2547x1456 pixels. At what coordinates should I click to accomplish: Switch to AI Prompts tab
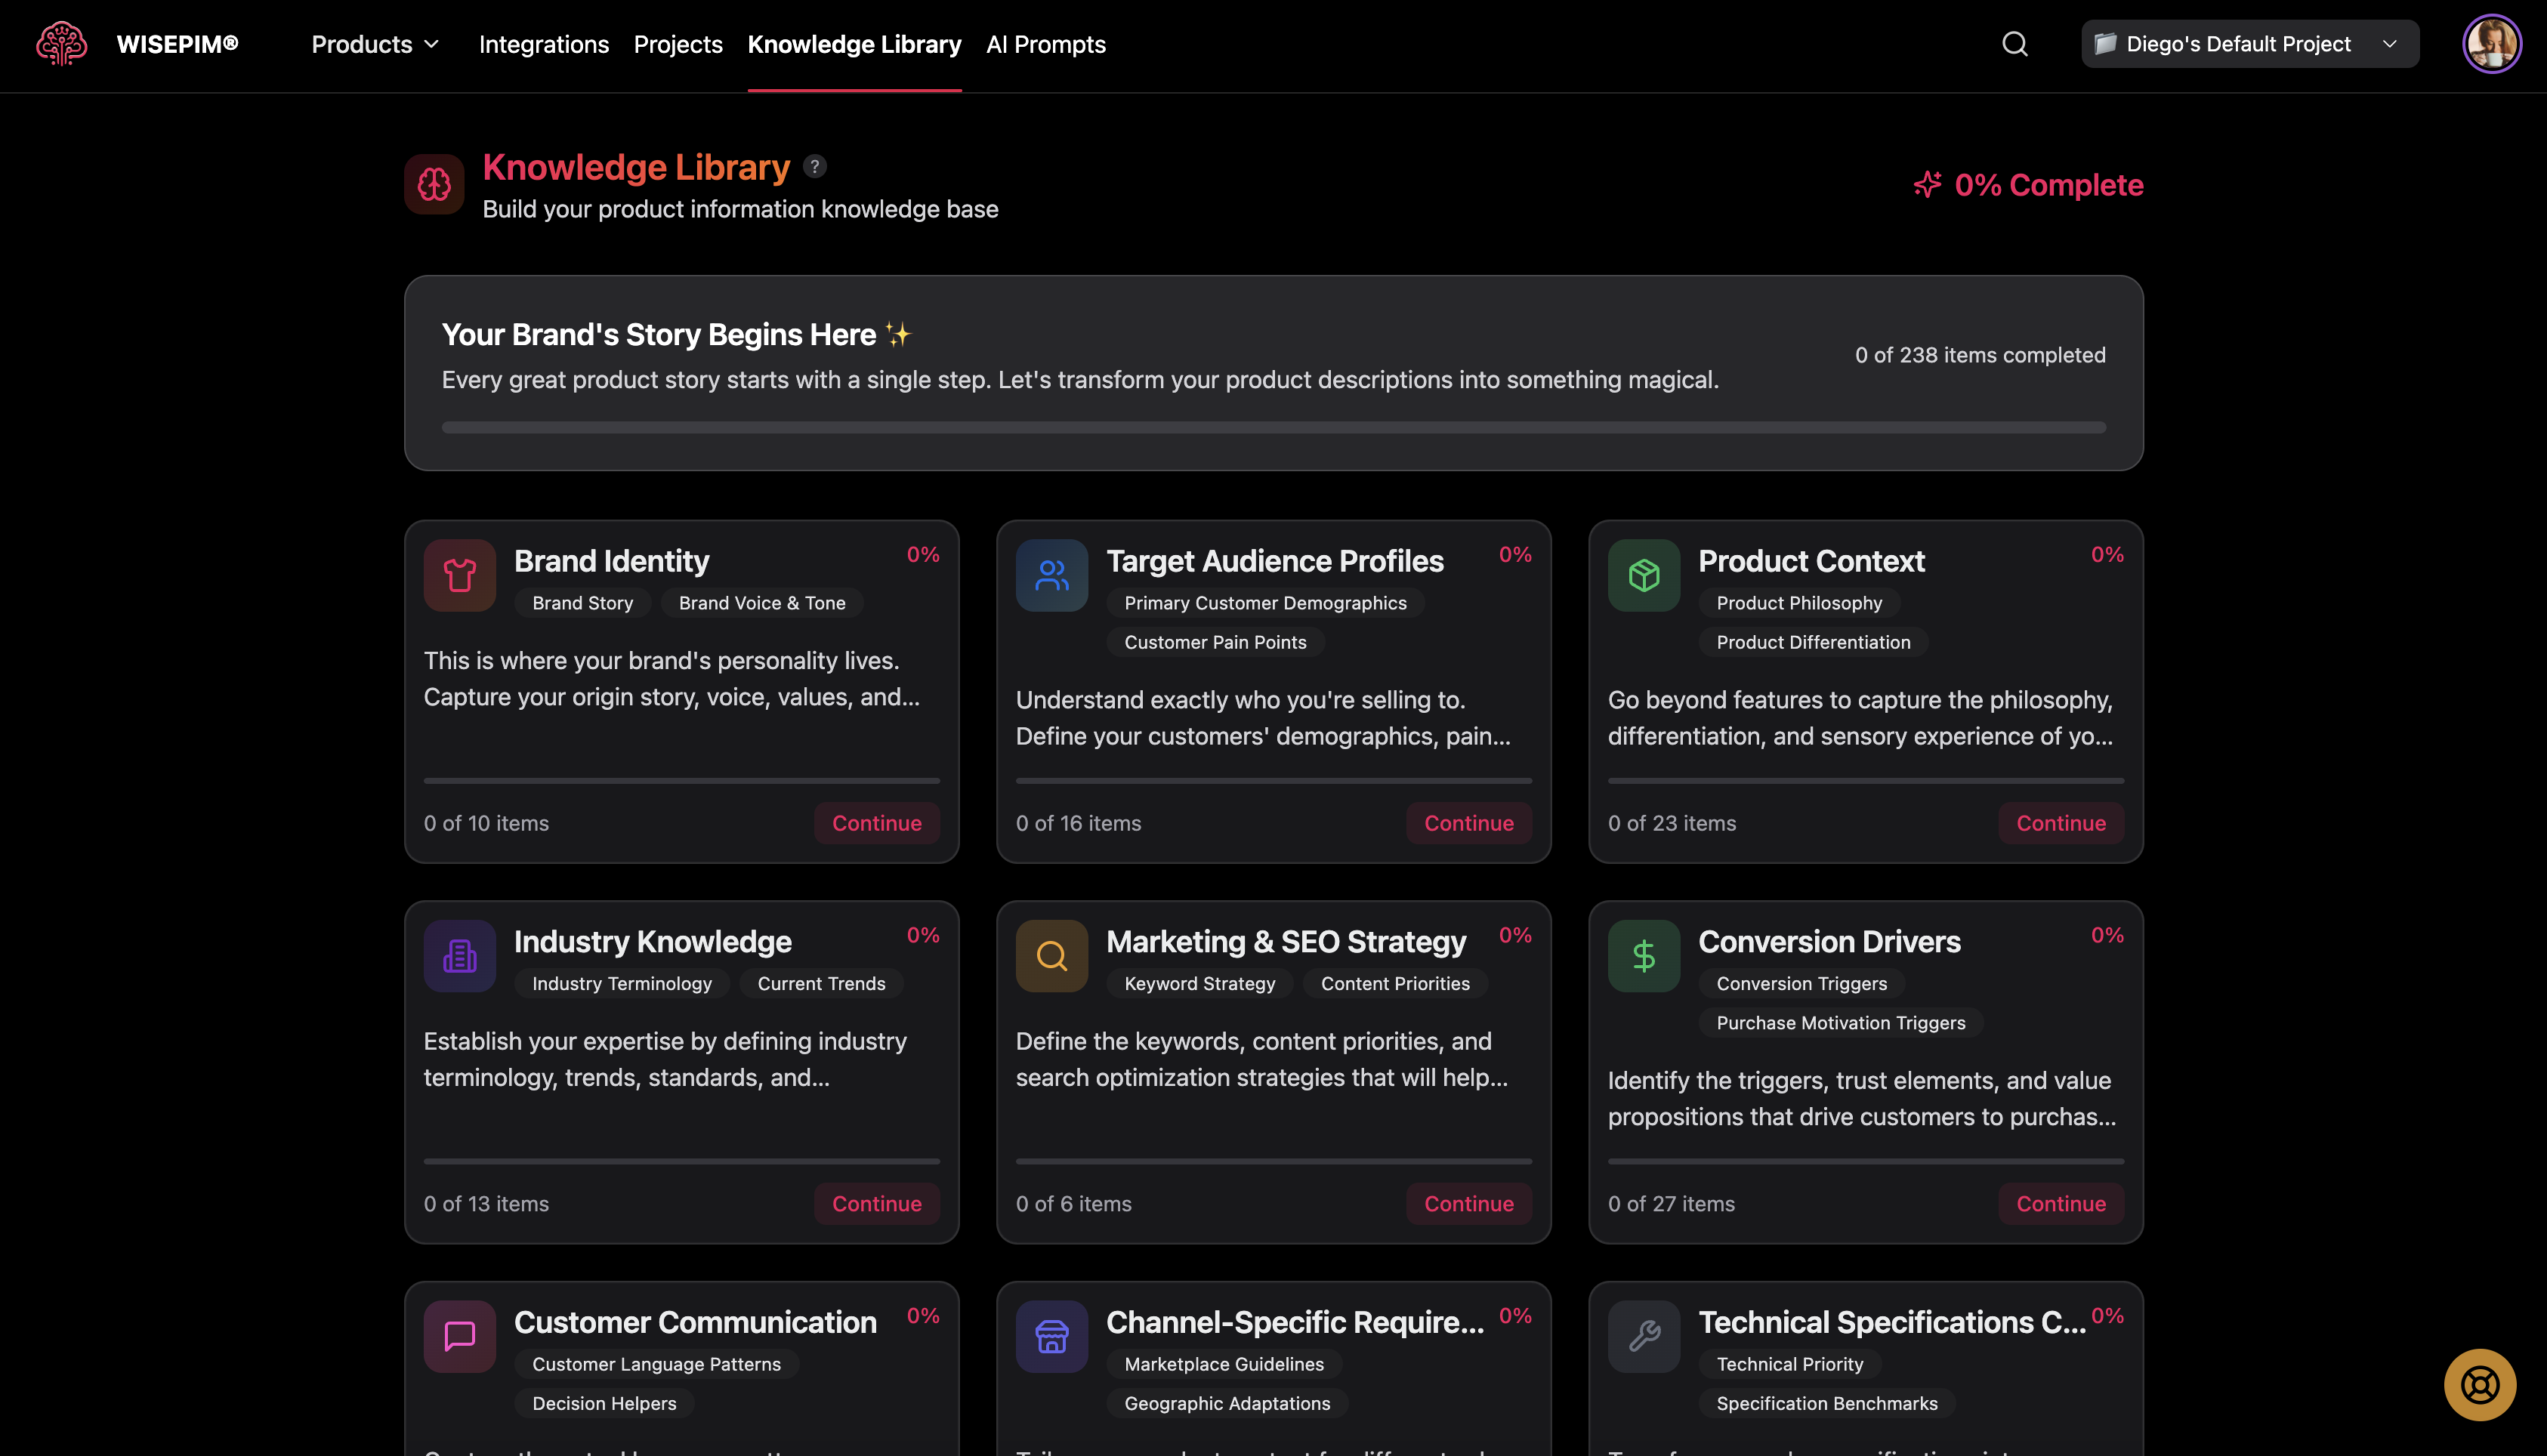pyautogui.click(x=1045, y=44)
